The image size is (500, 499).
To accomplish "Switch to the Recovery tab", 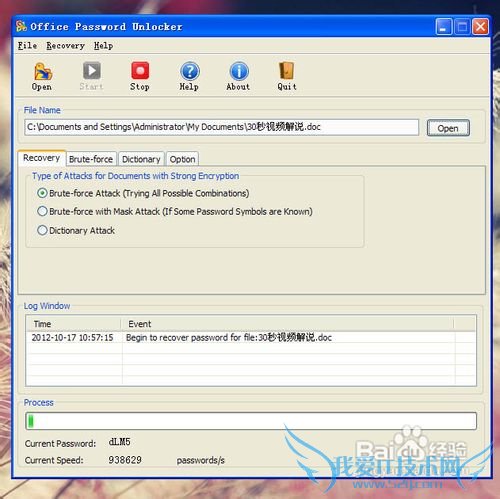I will [x=42, y=158].
